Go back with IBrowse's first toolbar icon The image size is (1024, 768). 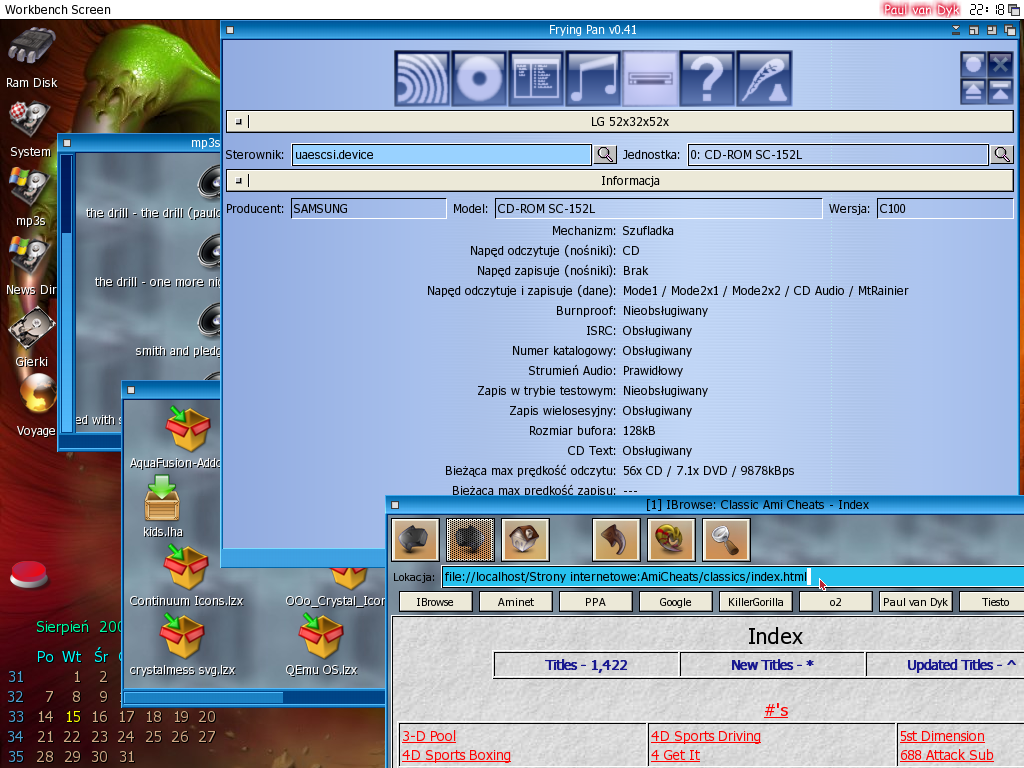point(415,539)
